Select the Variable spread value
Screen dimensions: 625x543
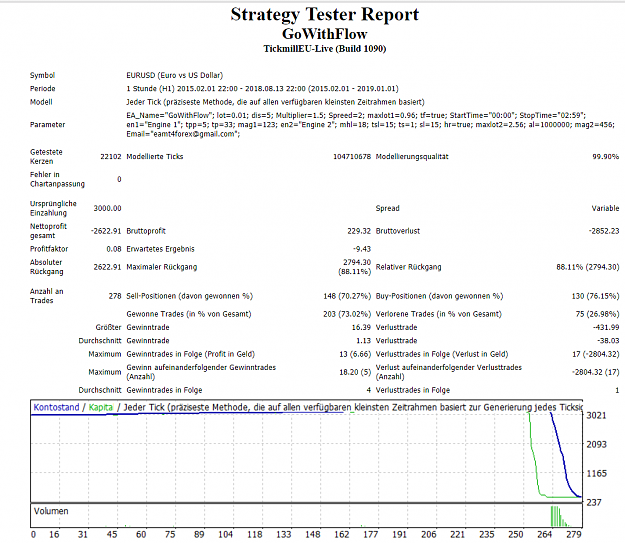(x=605, y=208)
